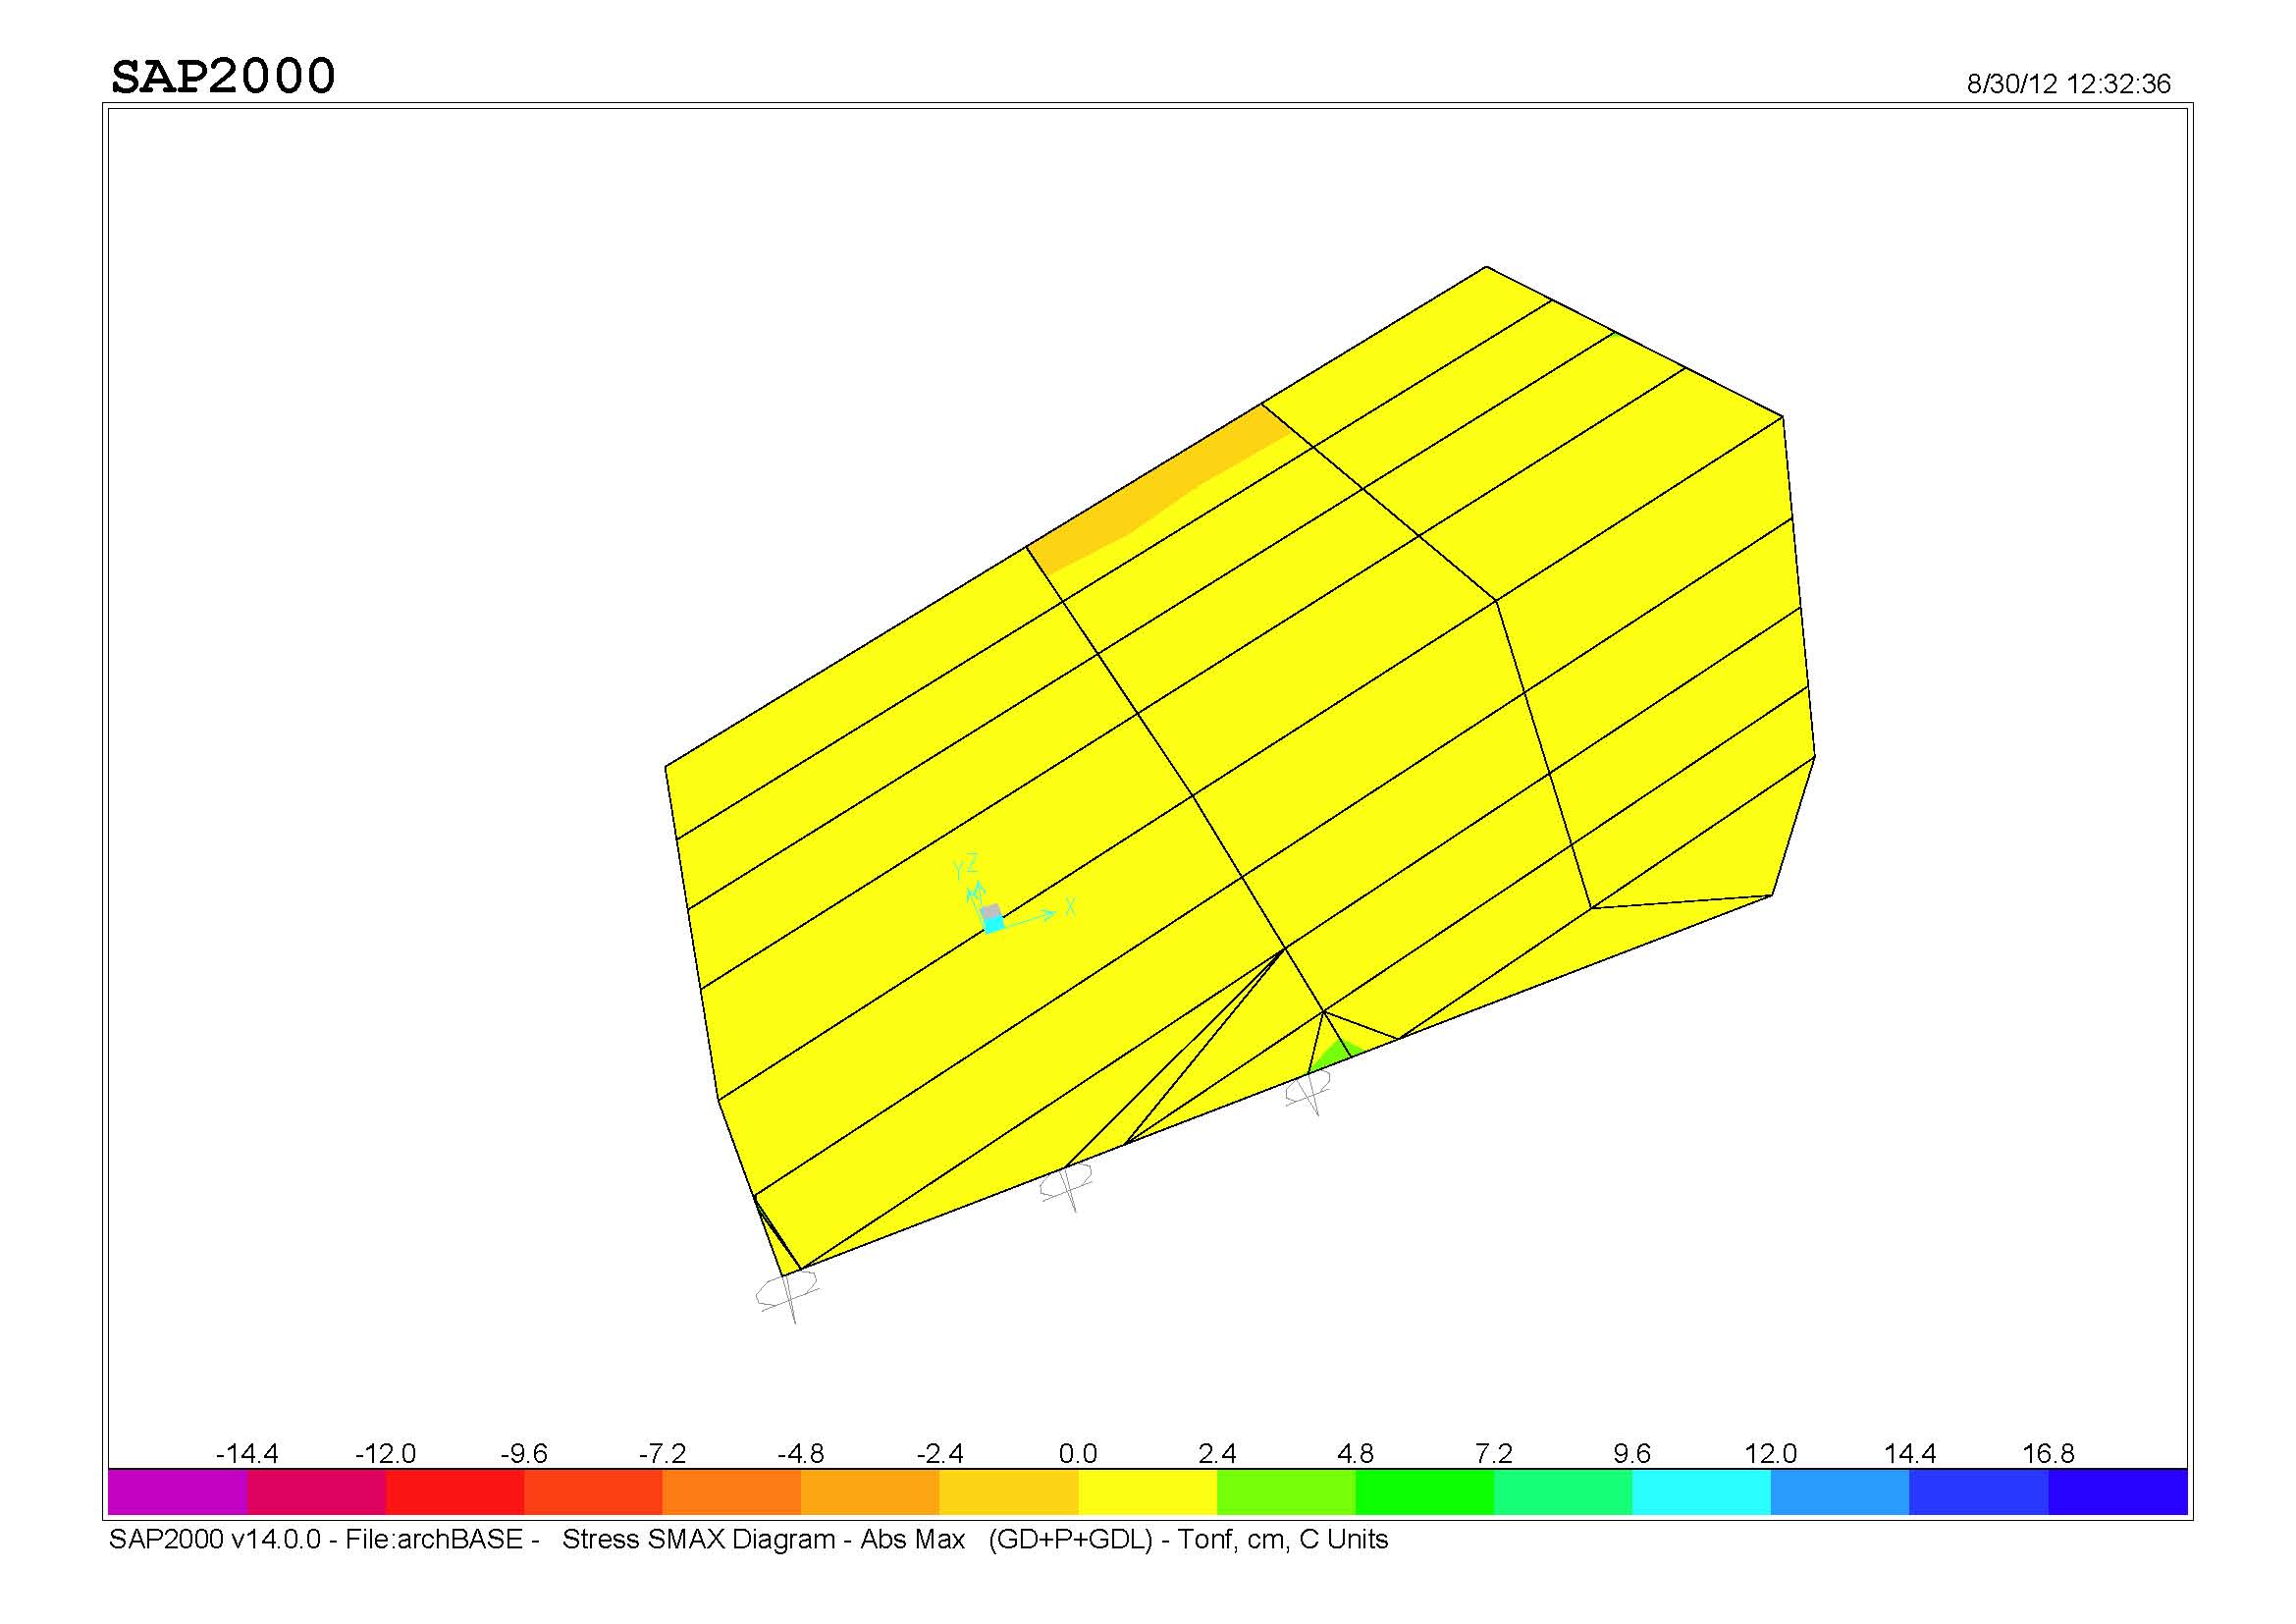
Task: Click the orange stress band on the top edge
Action: 1150,495
